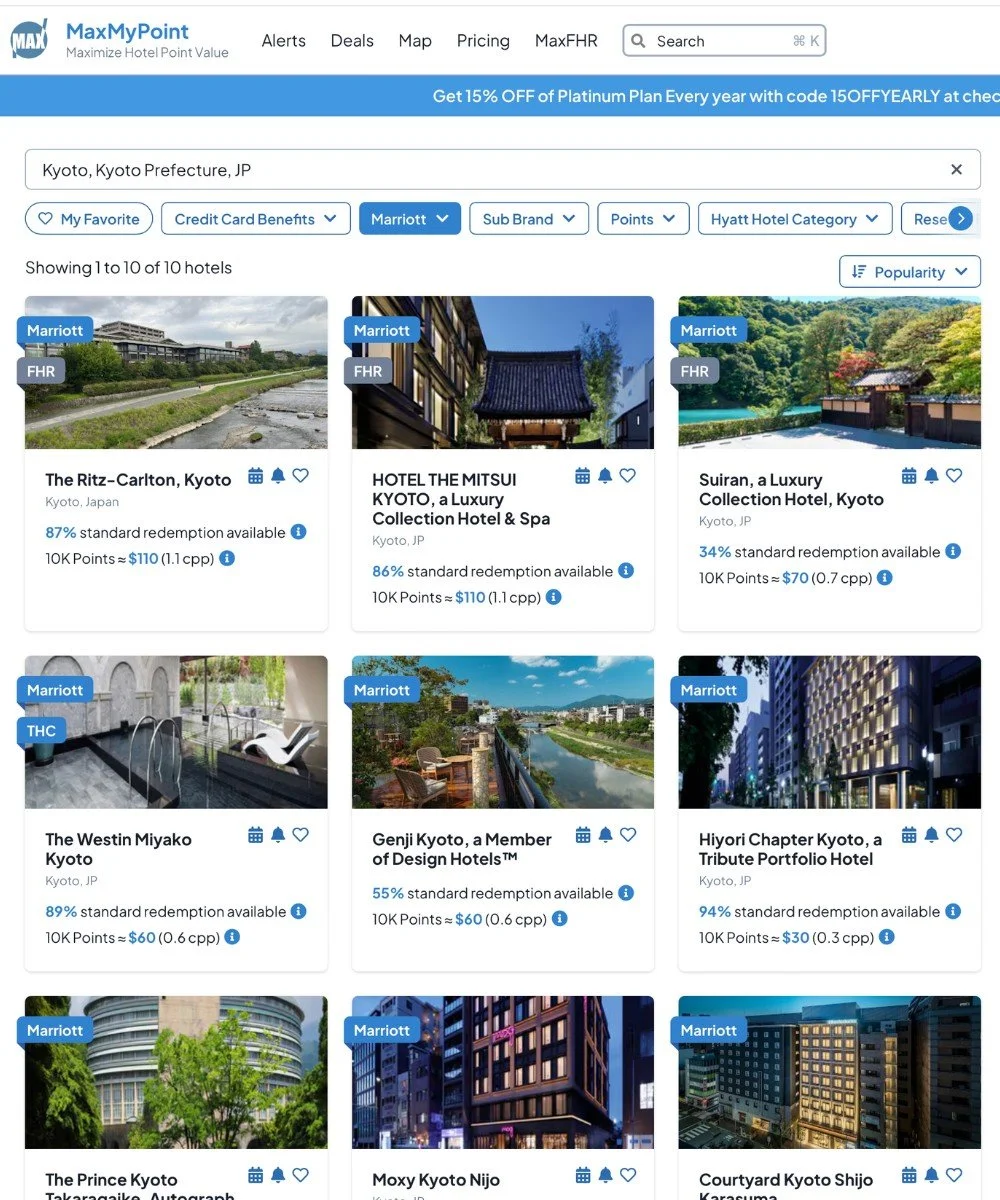Viewport: 1000px width, 1200px height.
Task: Open the Marriott brand filter dropdown
Action: (x=410, y=219)
